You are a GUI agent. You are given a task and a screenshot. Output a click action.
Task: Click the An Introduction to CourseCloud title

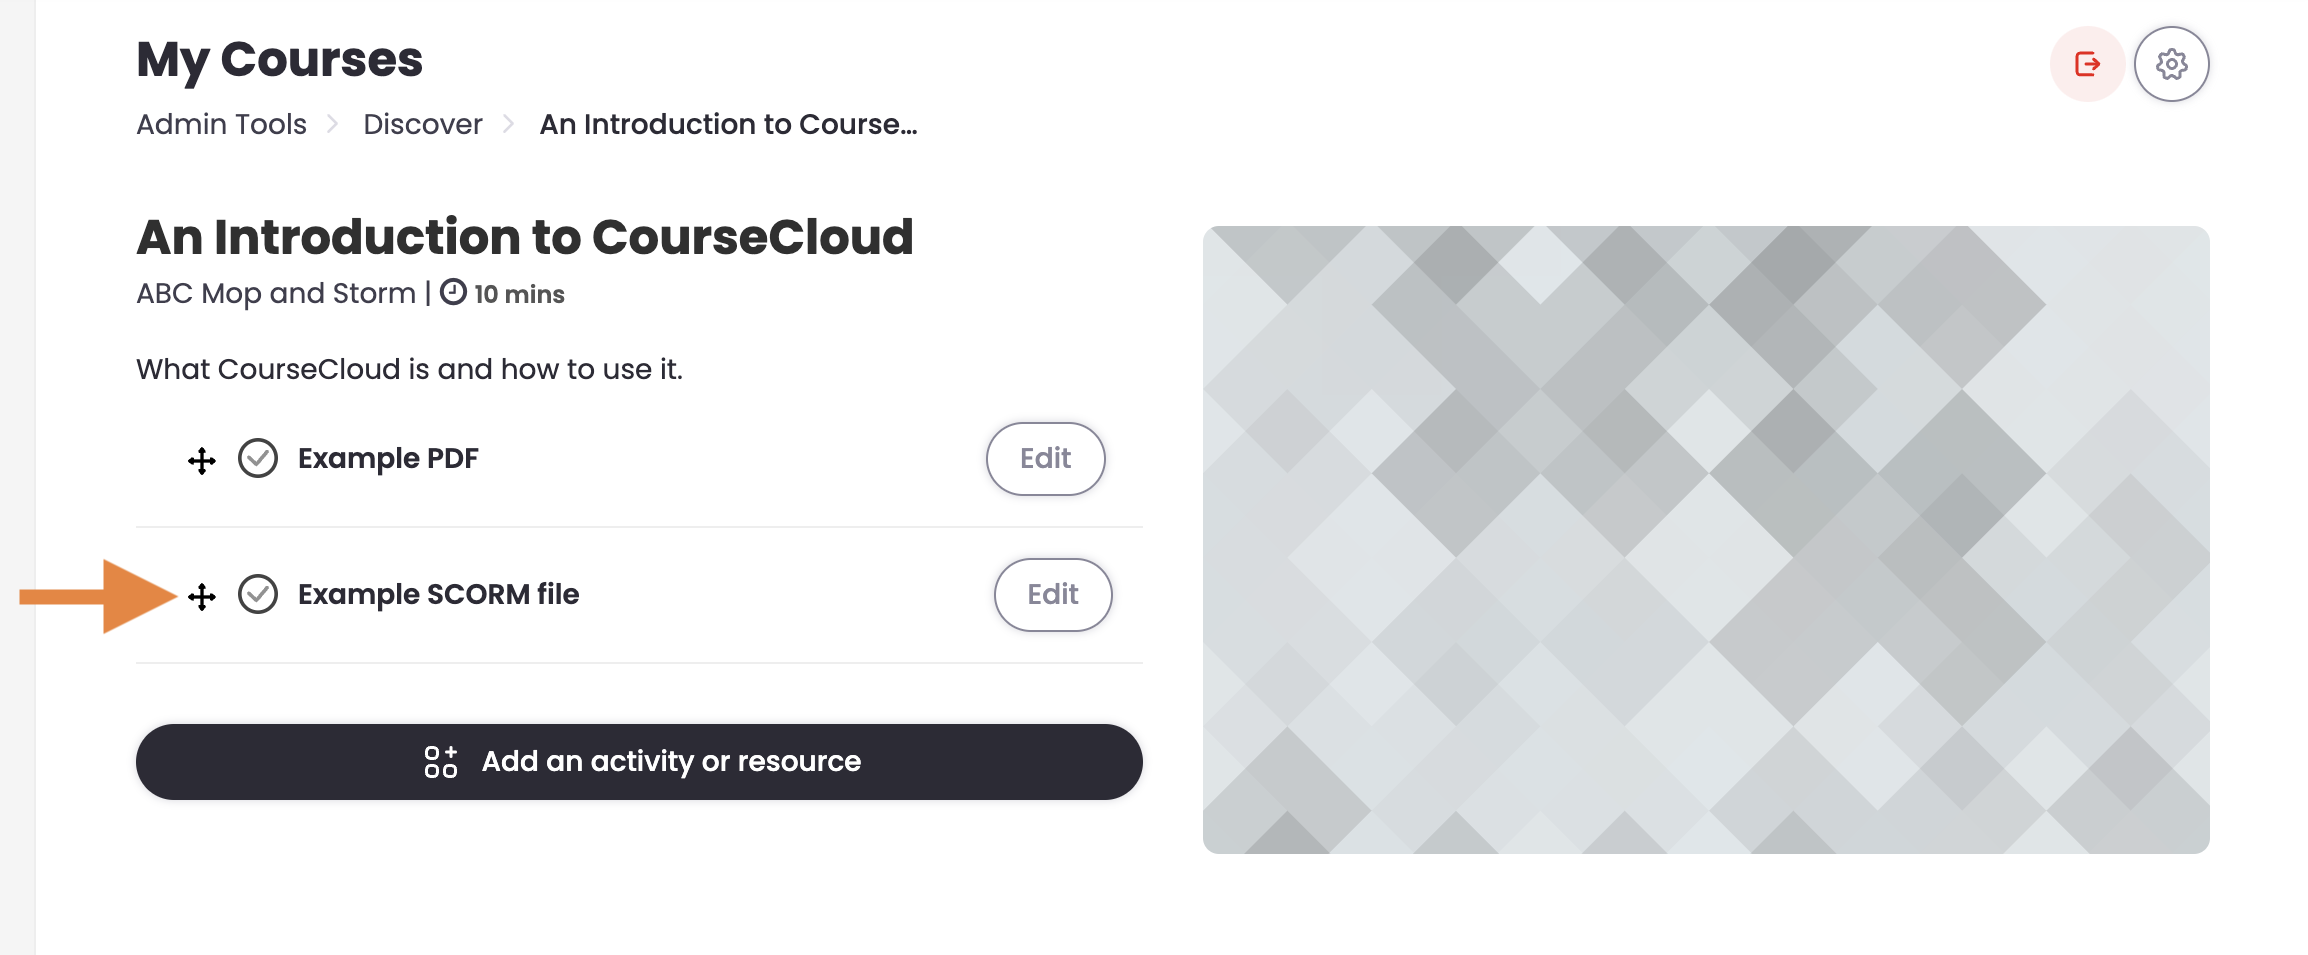coord(525,237)
